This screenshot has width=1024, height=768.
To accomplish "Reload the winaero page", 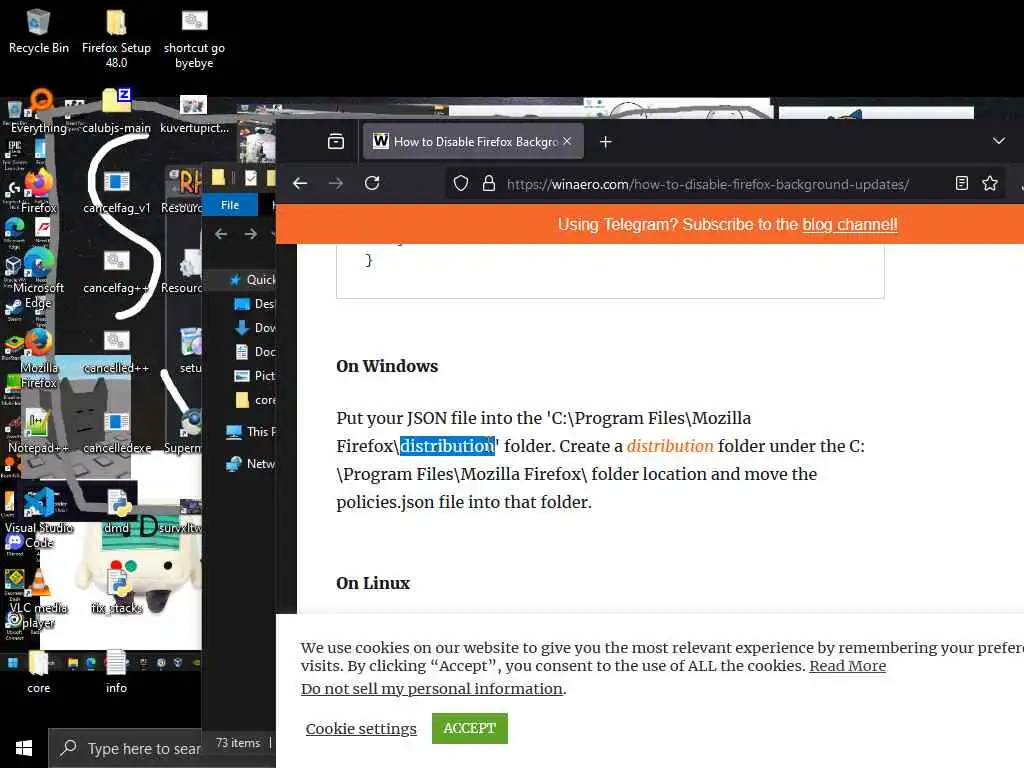I will [372, 184].
